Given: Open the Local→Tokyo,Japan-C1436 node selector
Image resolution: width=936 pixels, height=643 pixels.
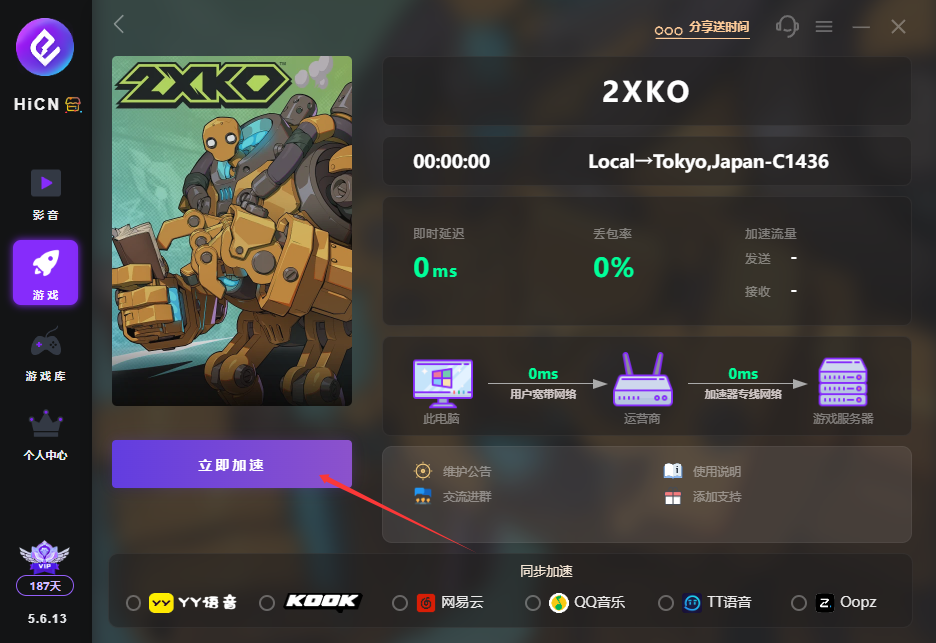Looking at the screenshot, I should [x=708, y=161].
